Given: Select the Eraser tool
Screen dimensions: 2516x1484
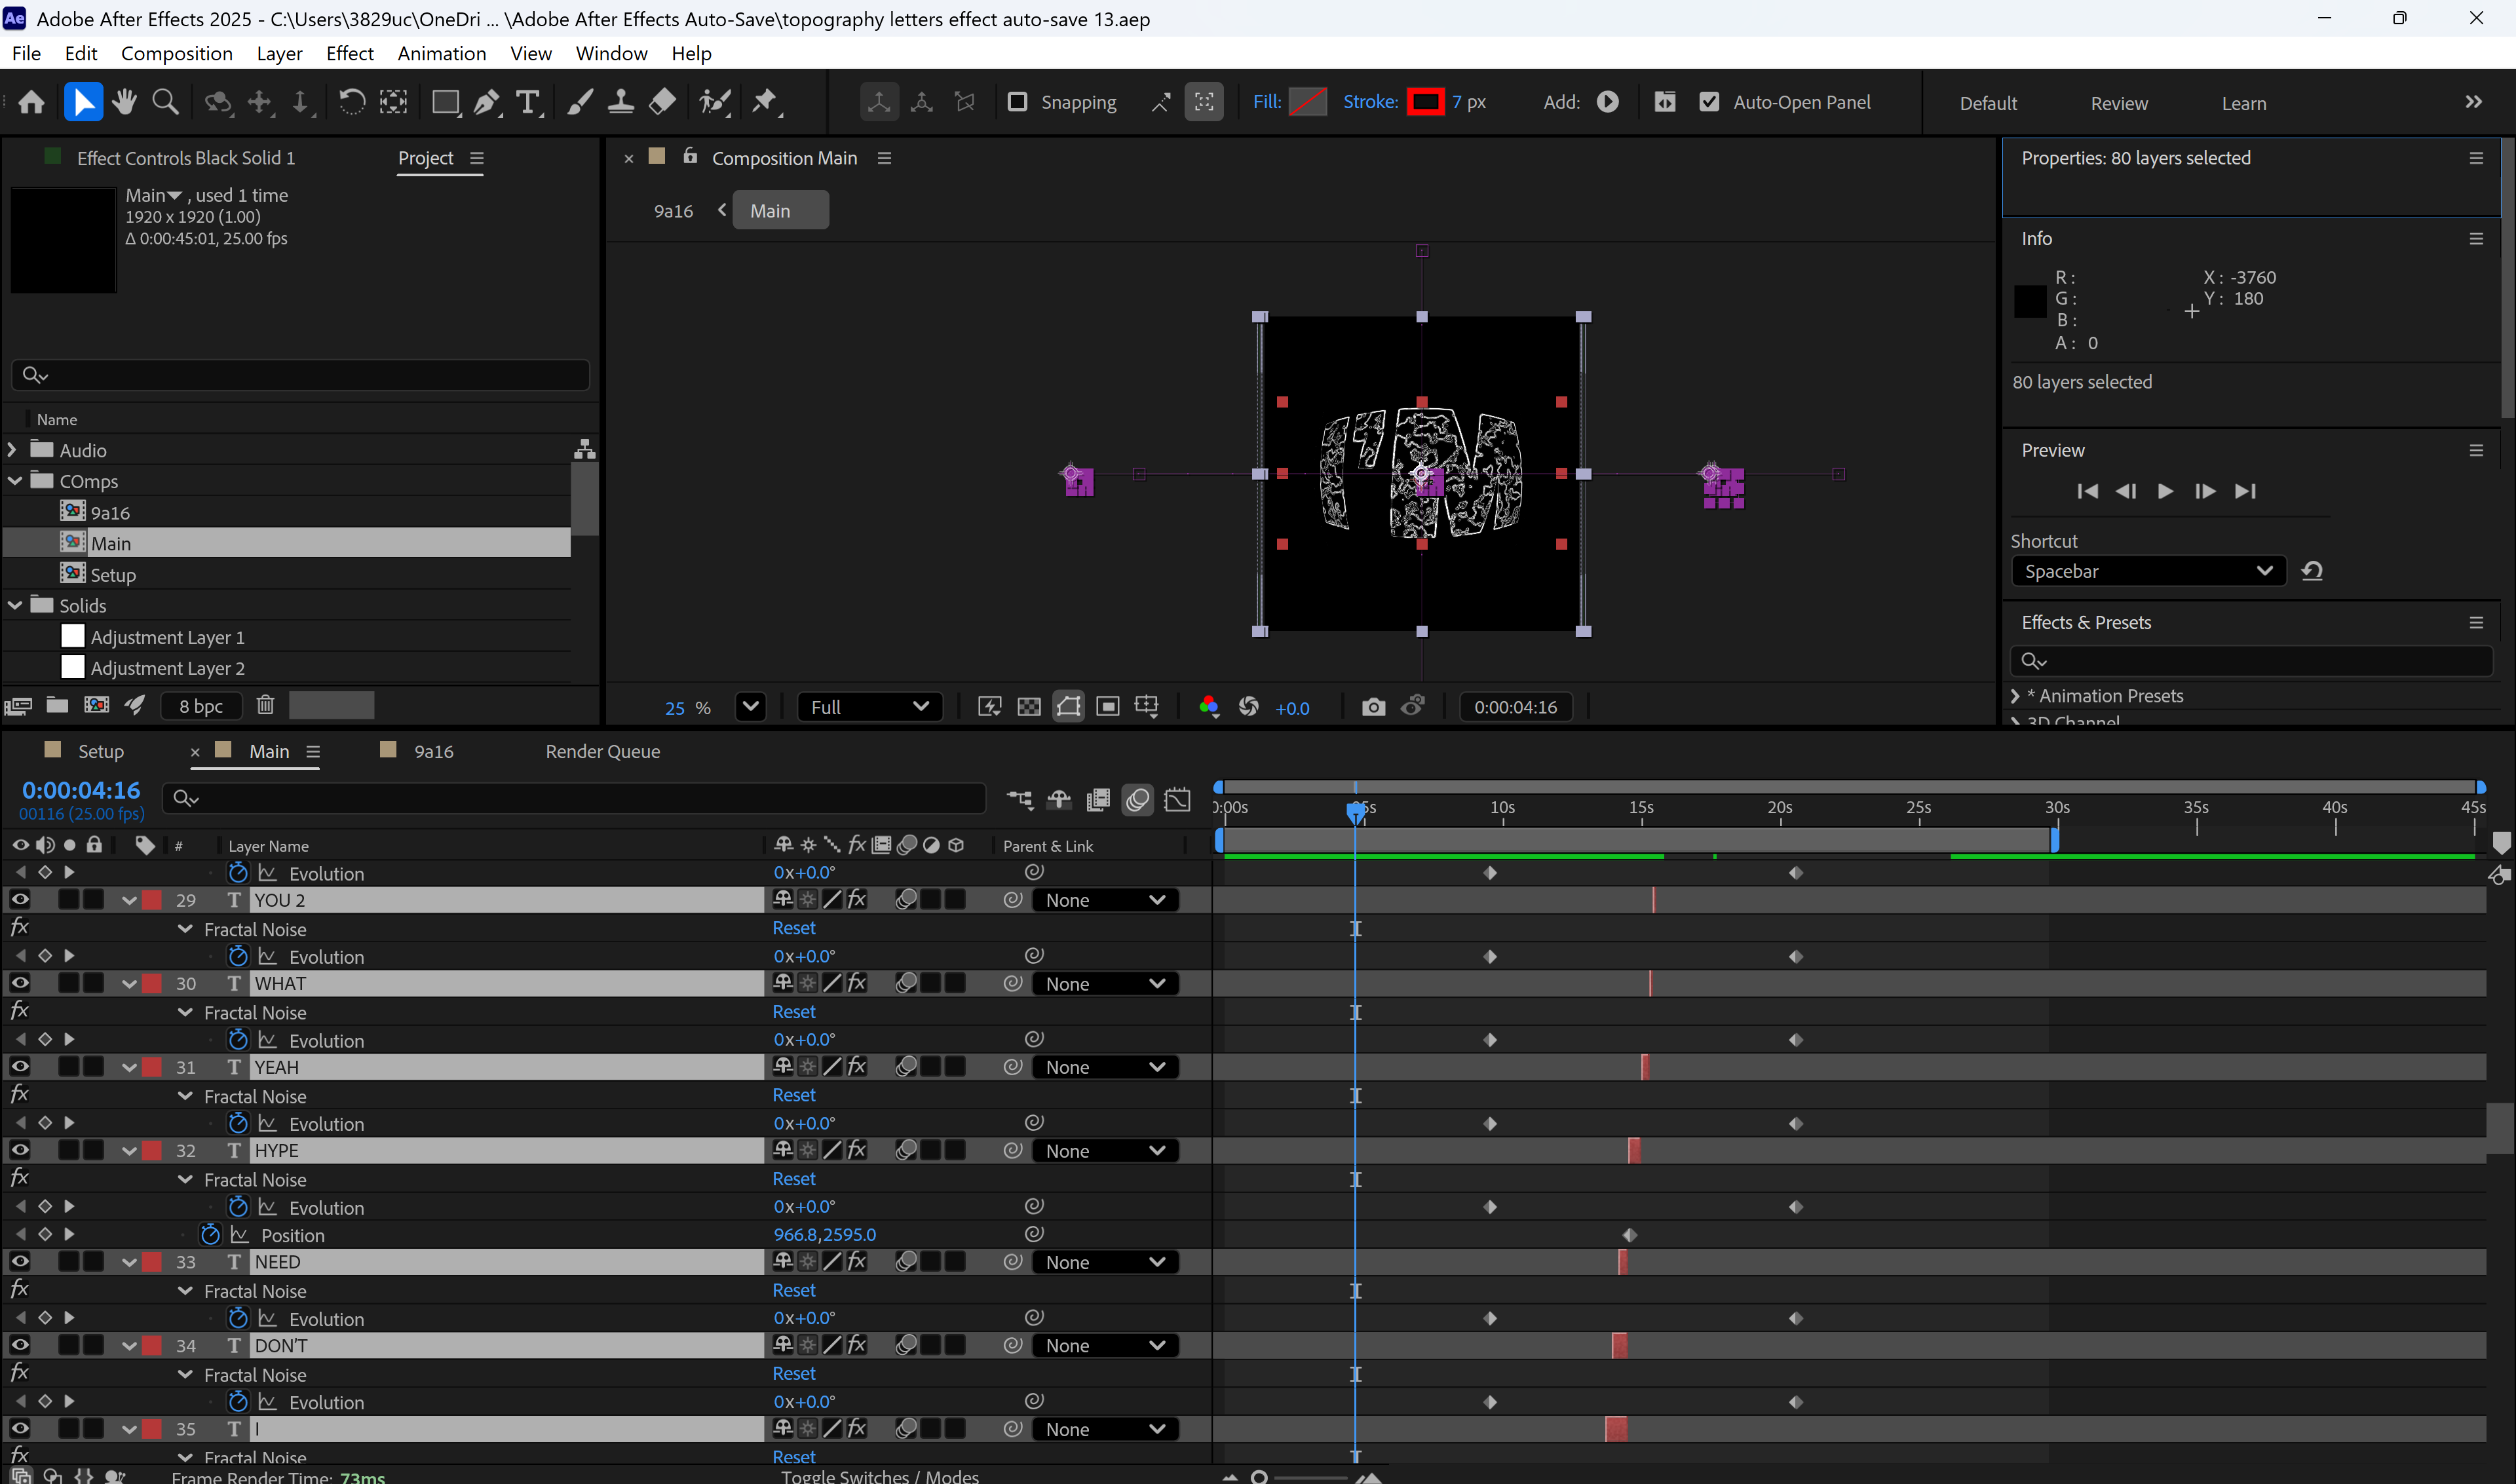Looking at the screenshot, I should click(x=662, y=102).
